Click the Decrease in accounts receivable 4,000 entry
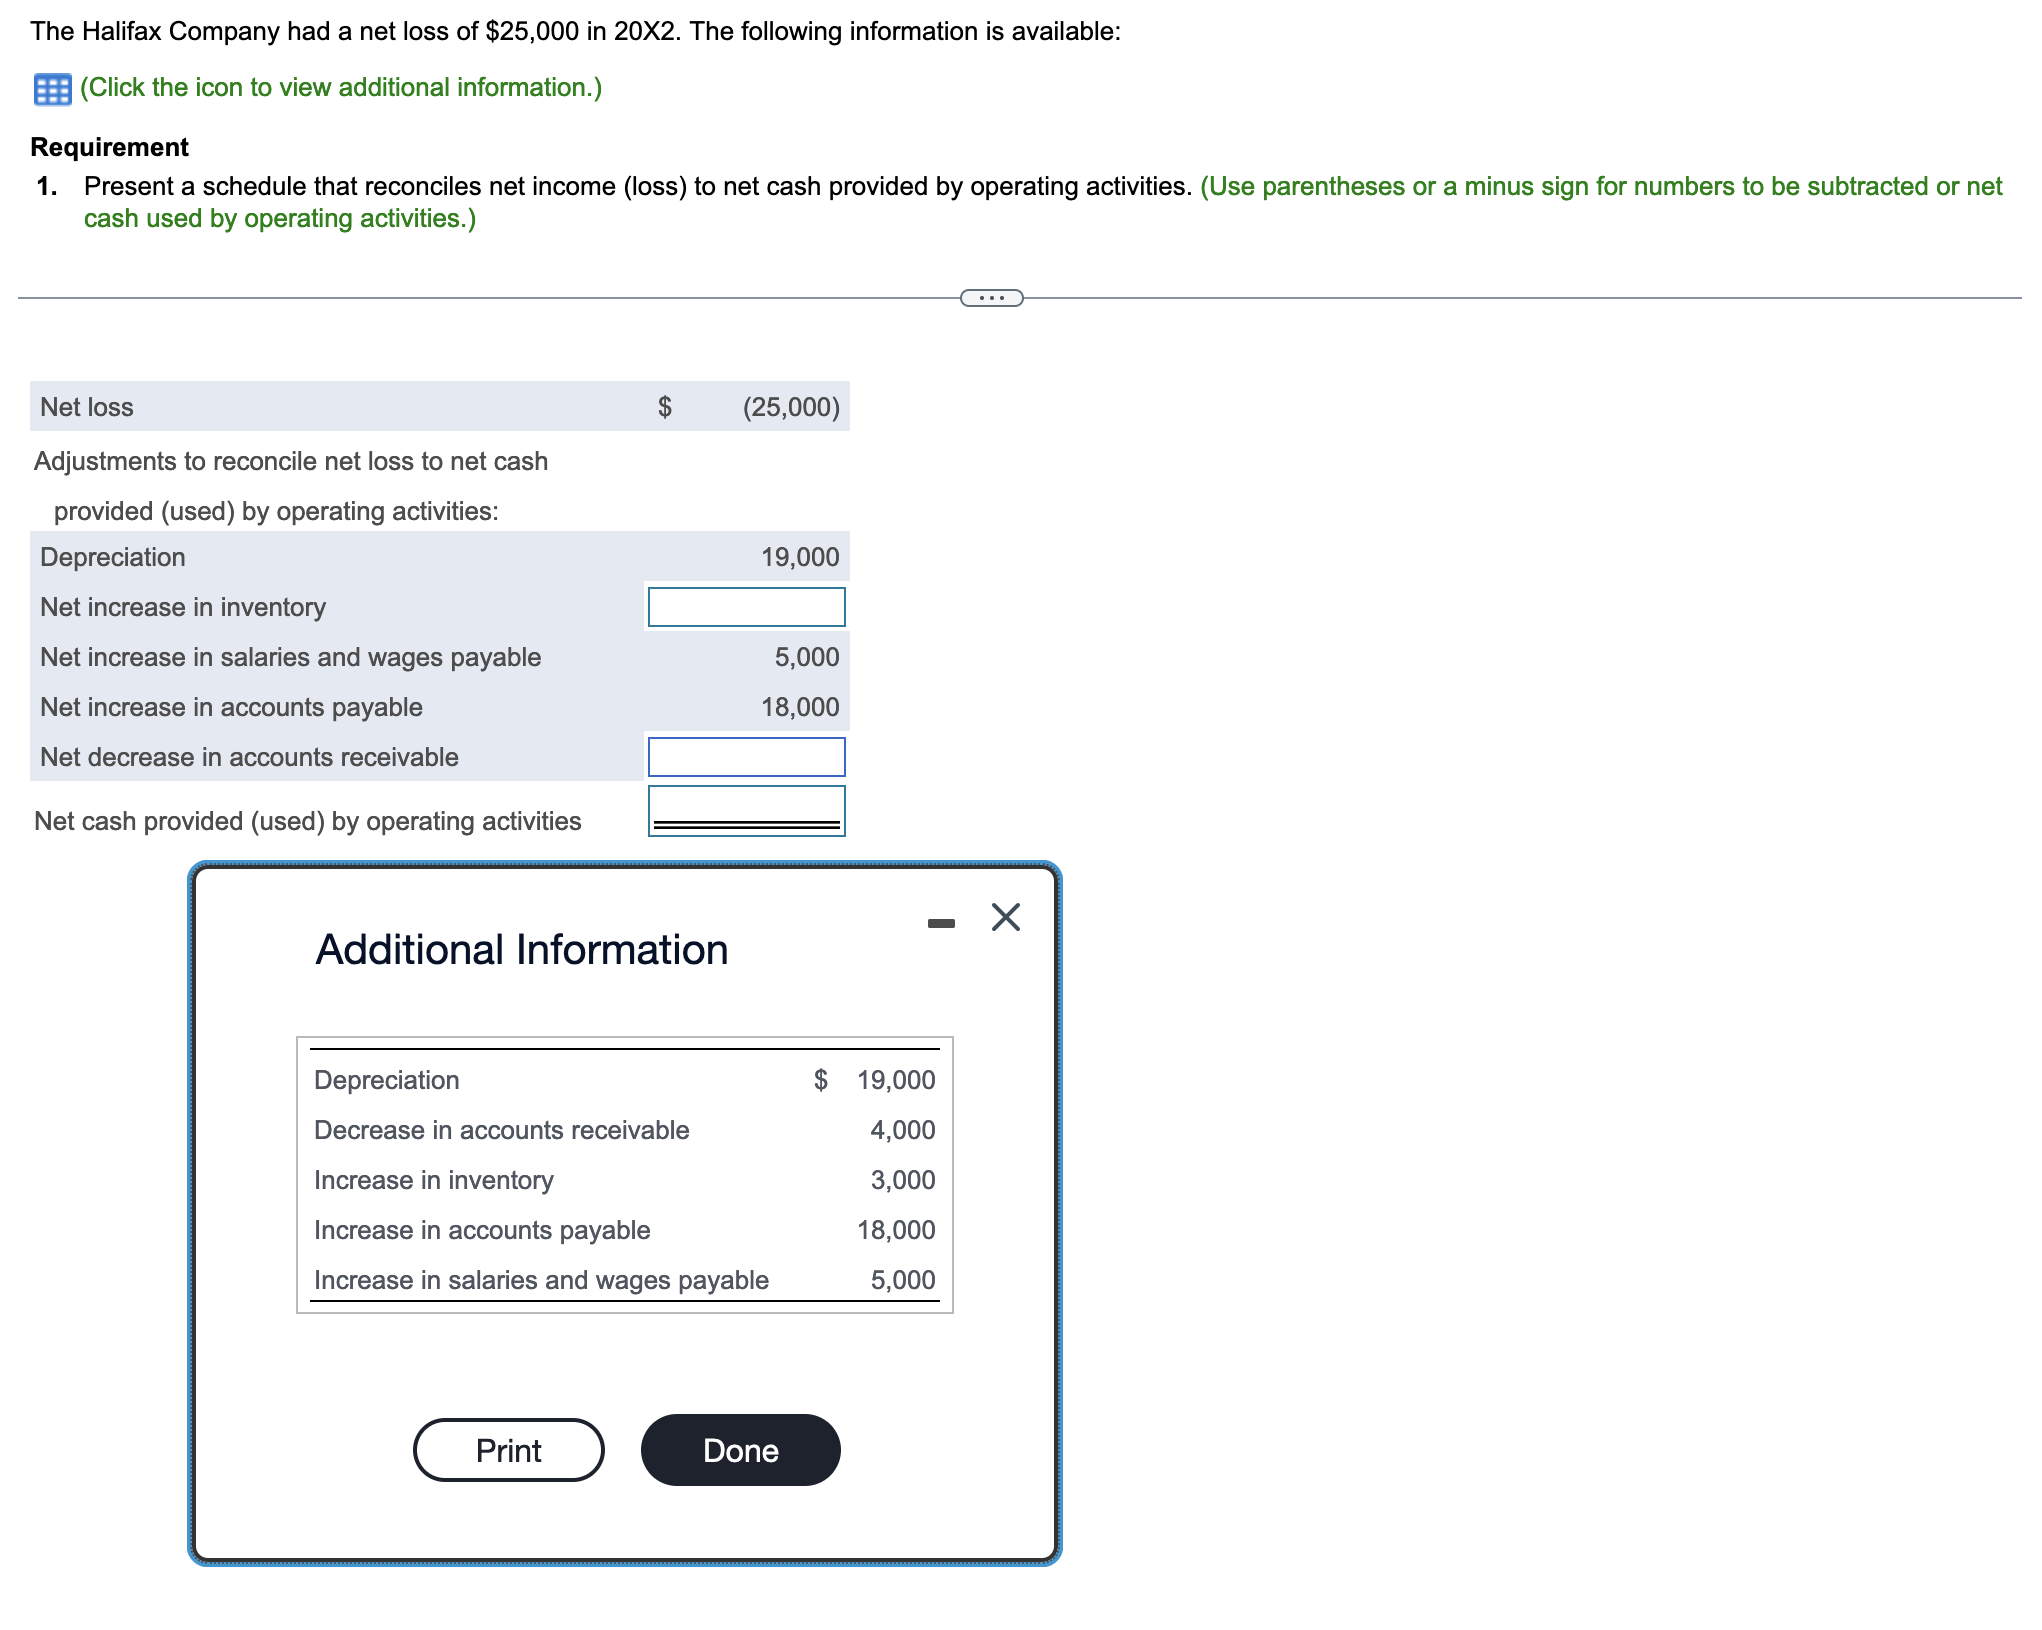 [x=624, y=1130]
